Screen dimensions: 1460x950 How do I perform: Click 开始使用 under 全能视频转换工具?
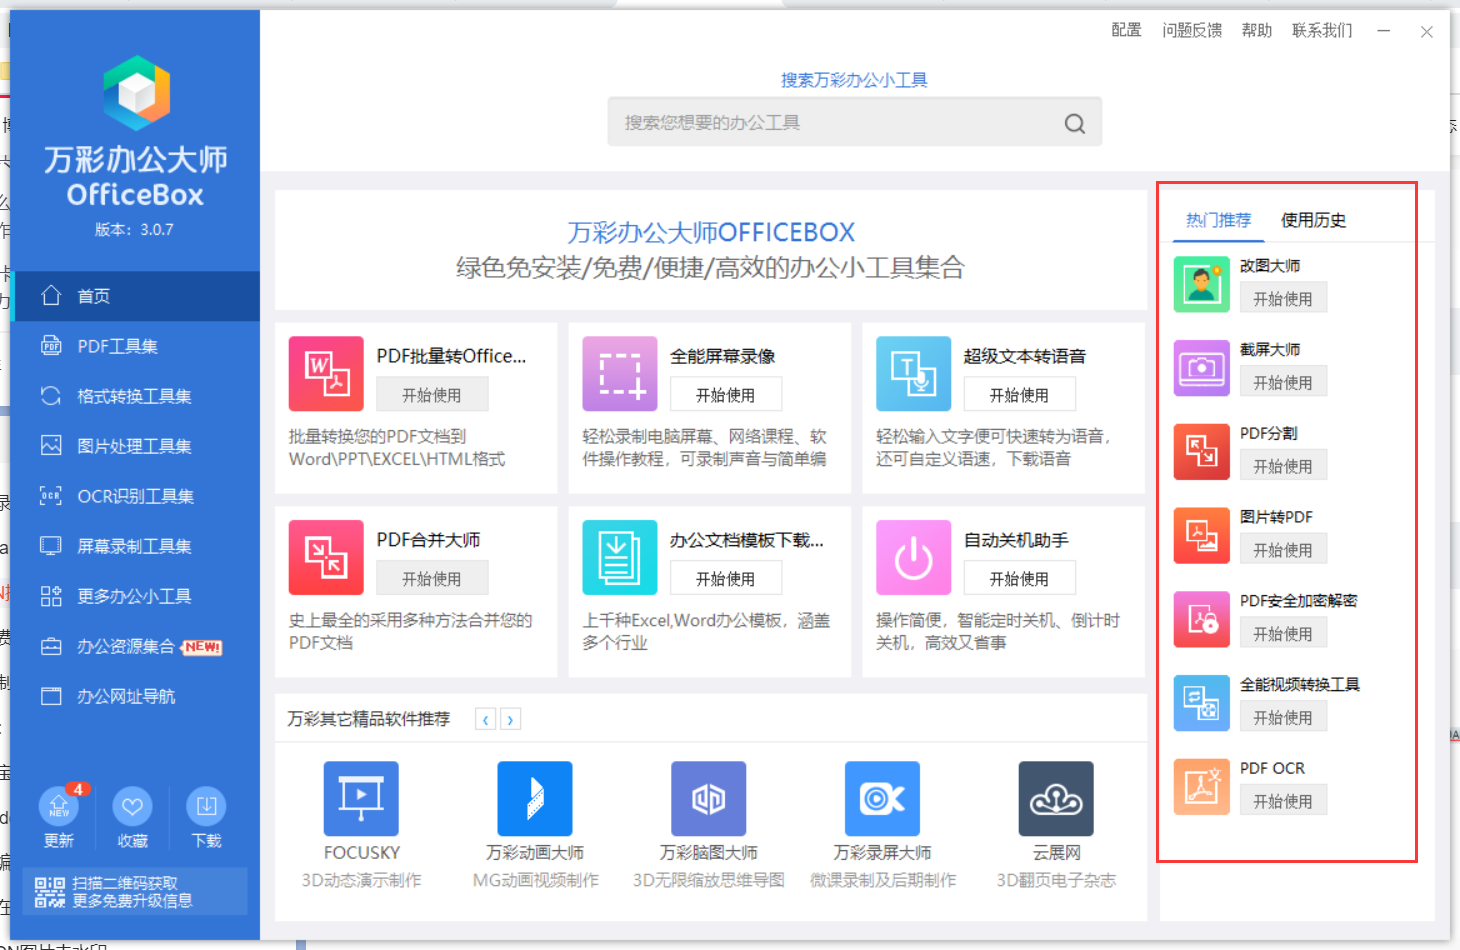[x=1283, y=717]
